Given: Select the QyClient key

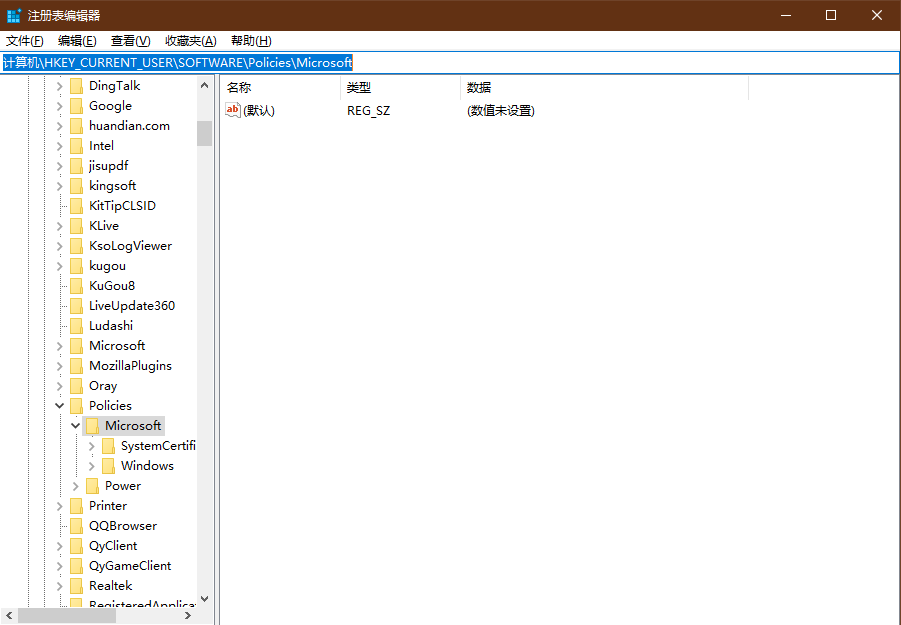Looking at the screenshot, I should [113, 546].
